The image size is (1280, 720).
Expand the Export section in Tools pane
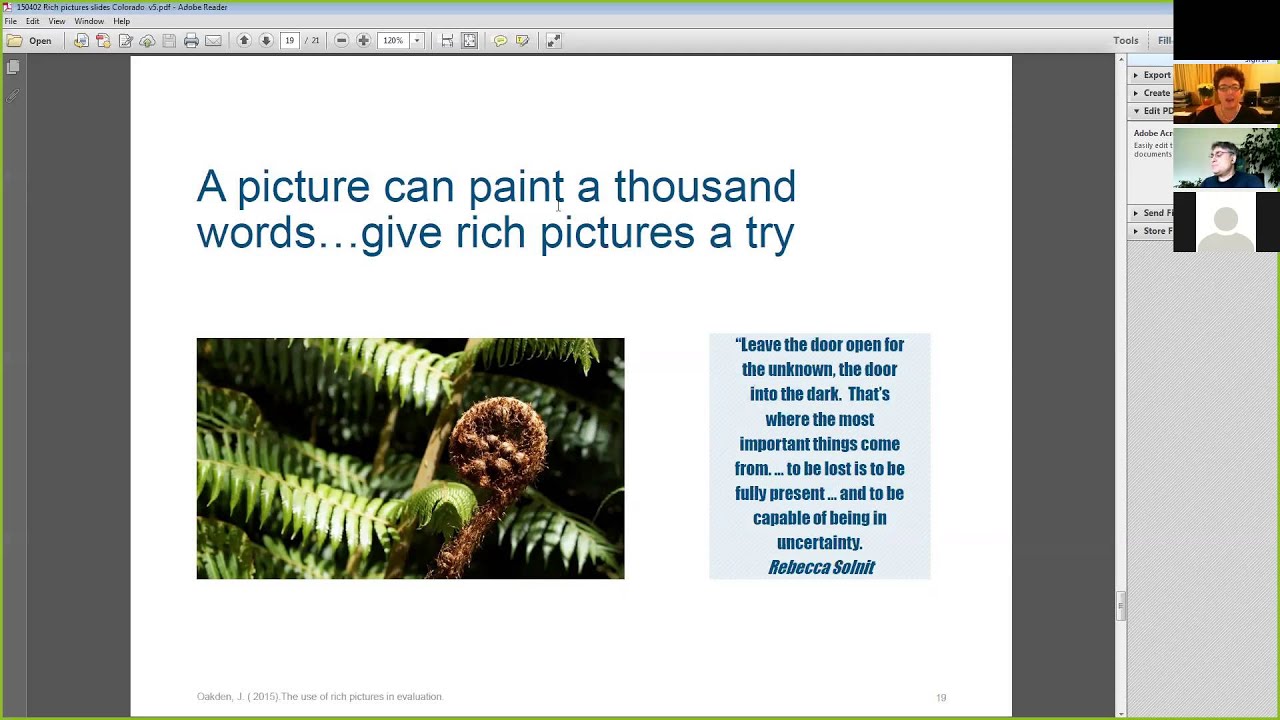pos(1151,75)
